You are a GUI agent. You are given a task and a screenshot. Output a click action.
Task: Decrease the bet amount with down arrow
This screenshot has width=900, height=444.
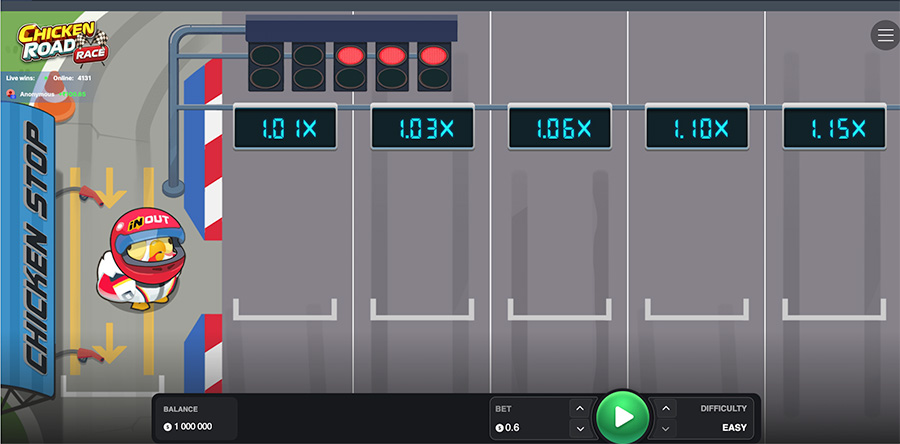point(580,429)
